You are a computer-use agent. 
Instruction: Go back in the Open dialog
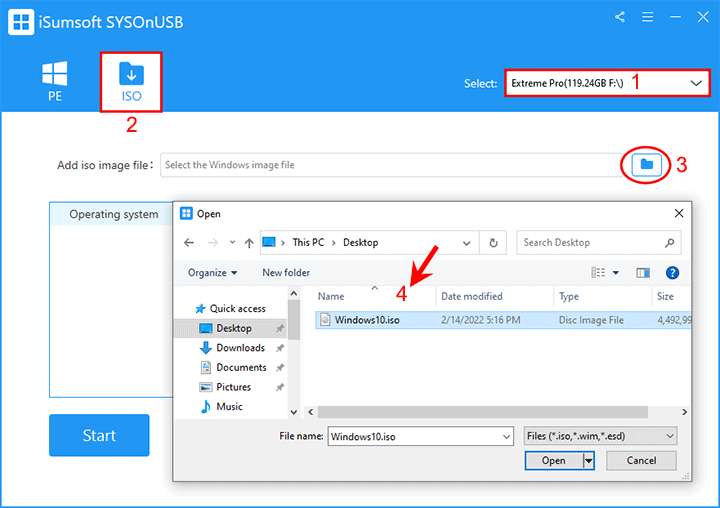(189, 243)
